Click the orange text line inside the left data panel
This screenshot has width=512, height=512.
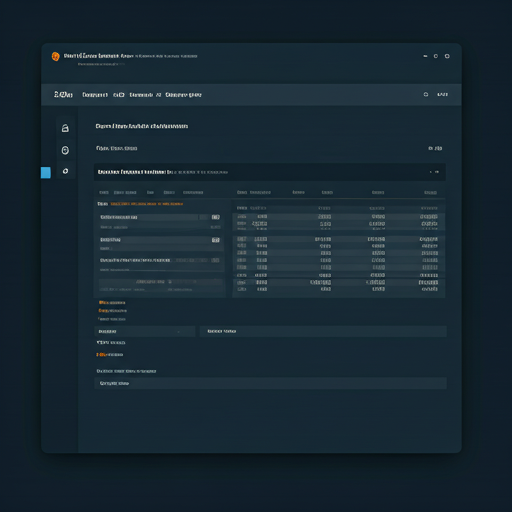click(147, 204)
